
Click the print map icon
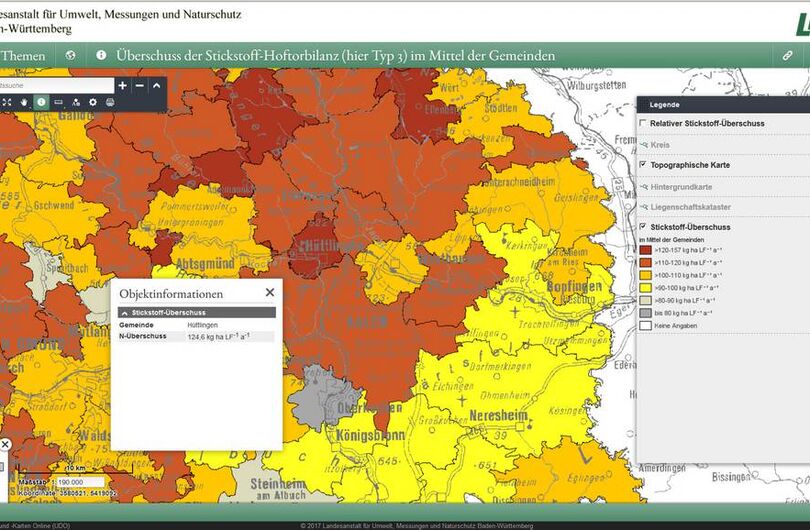click(110, 102)
